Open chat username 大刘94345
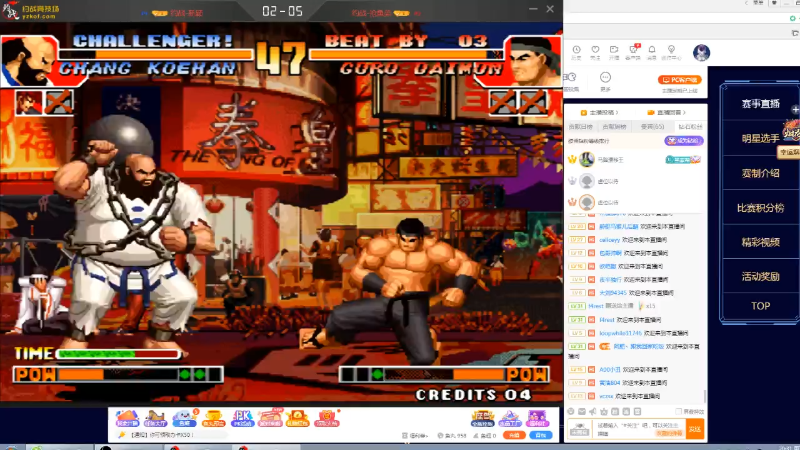This screenshot has height=450, width=800. pyautogui.click(x=613, y=293)
